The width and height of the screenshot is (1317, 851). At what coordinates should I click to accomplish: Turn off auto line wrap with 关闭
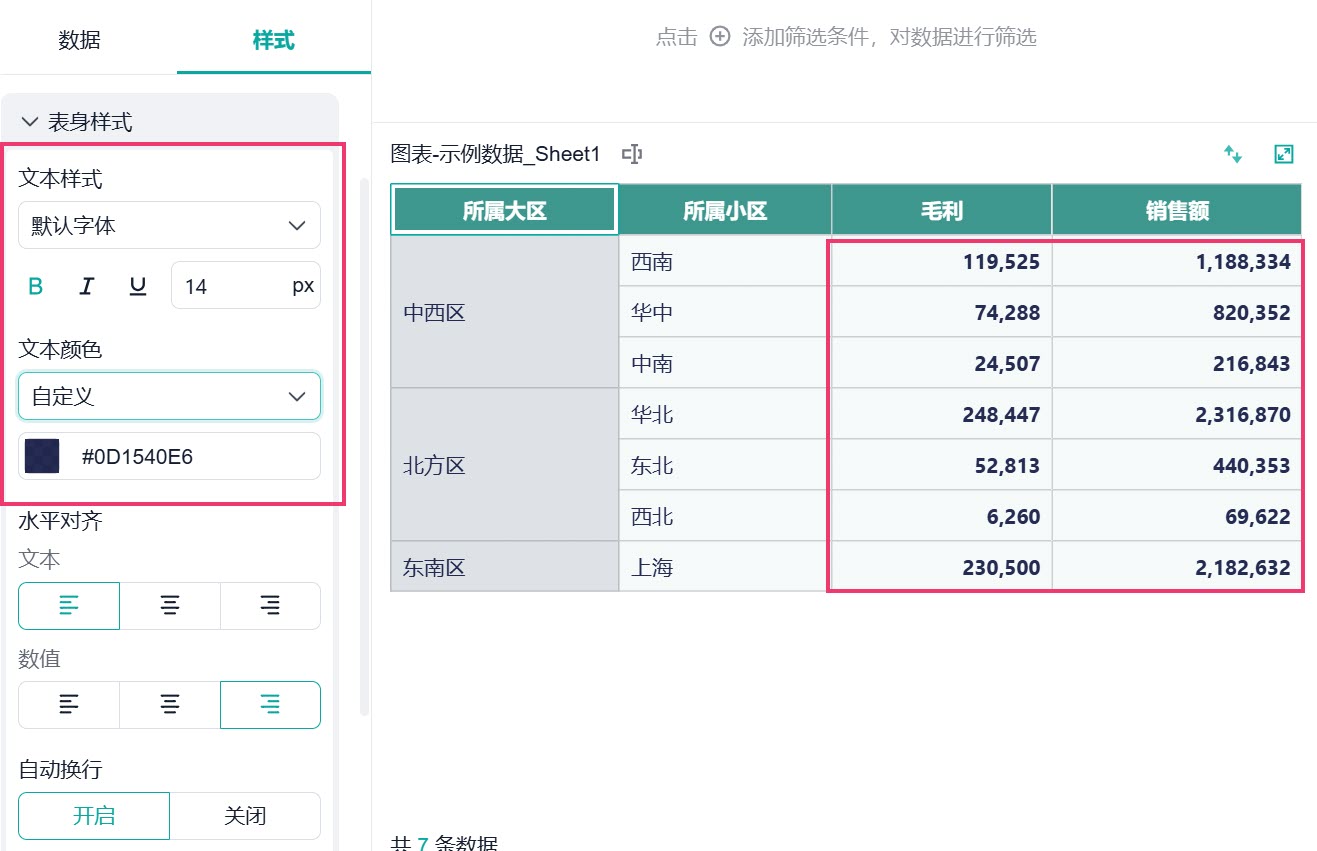245,816
